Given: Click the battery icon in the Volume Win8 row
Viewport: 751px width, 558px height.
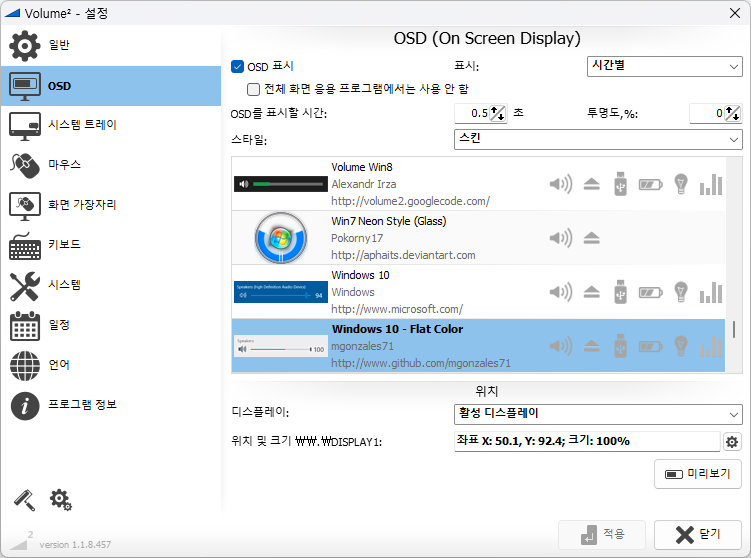Looking at the screenshot, I should (650, 184).
